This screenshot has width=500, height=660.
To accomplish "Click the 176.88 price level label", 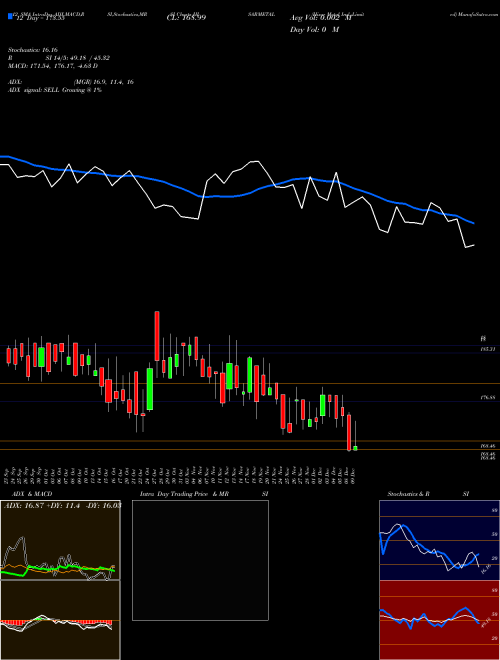I will point(489,397).
